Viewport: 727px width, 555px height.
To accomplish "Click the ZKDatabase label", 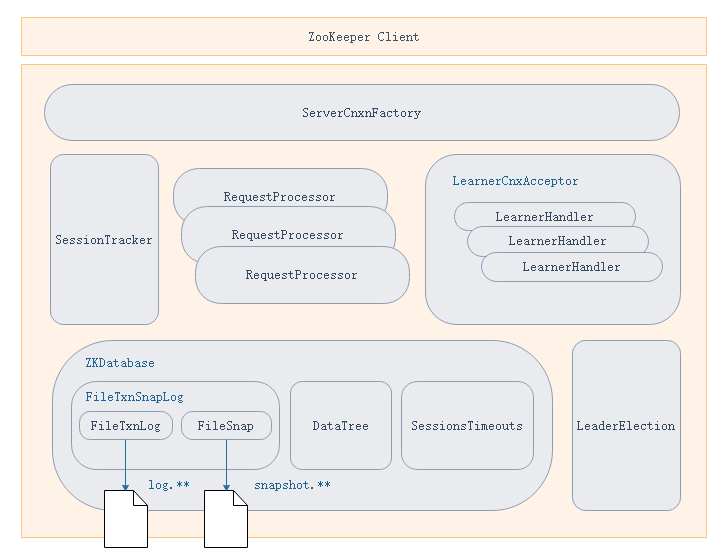I will pos(120,363).
